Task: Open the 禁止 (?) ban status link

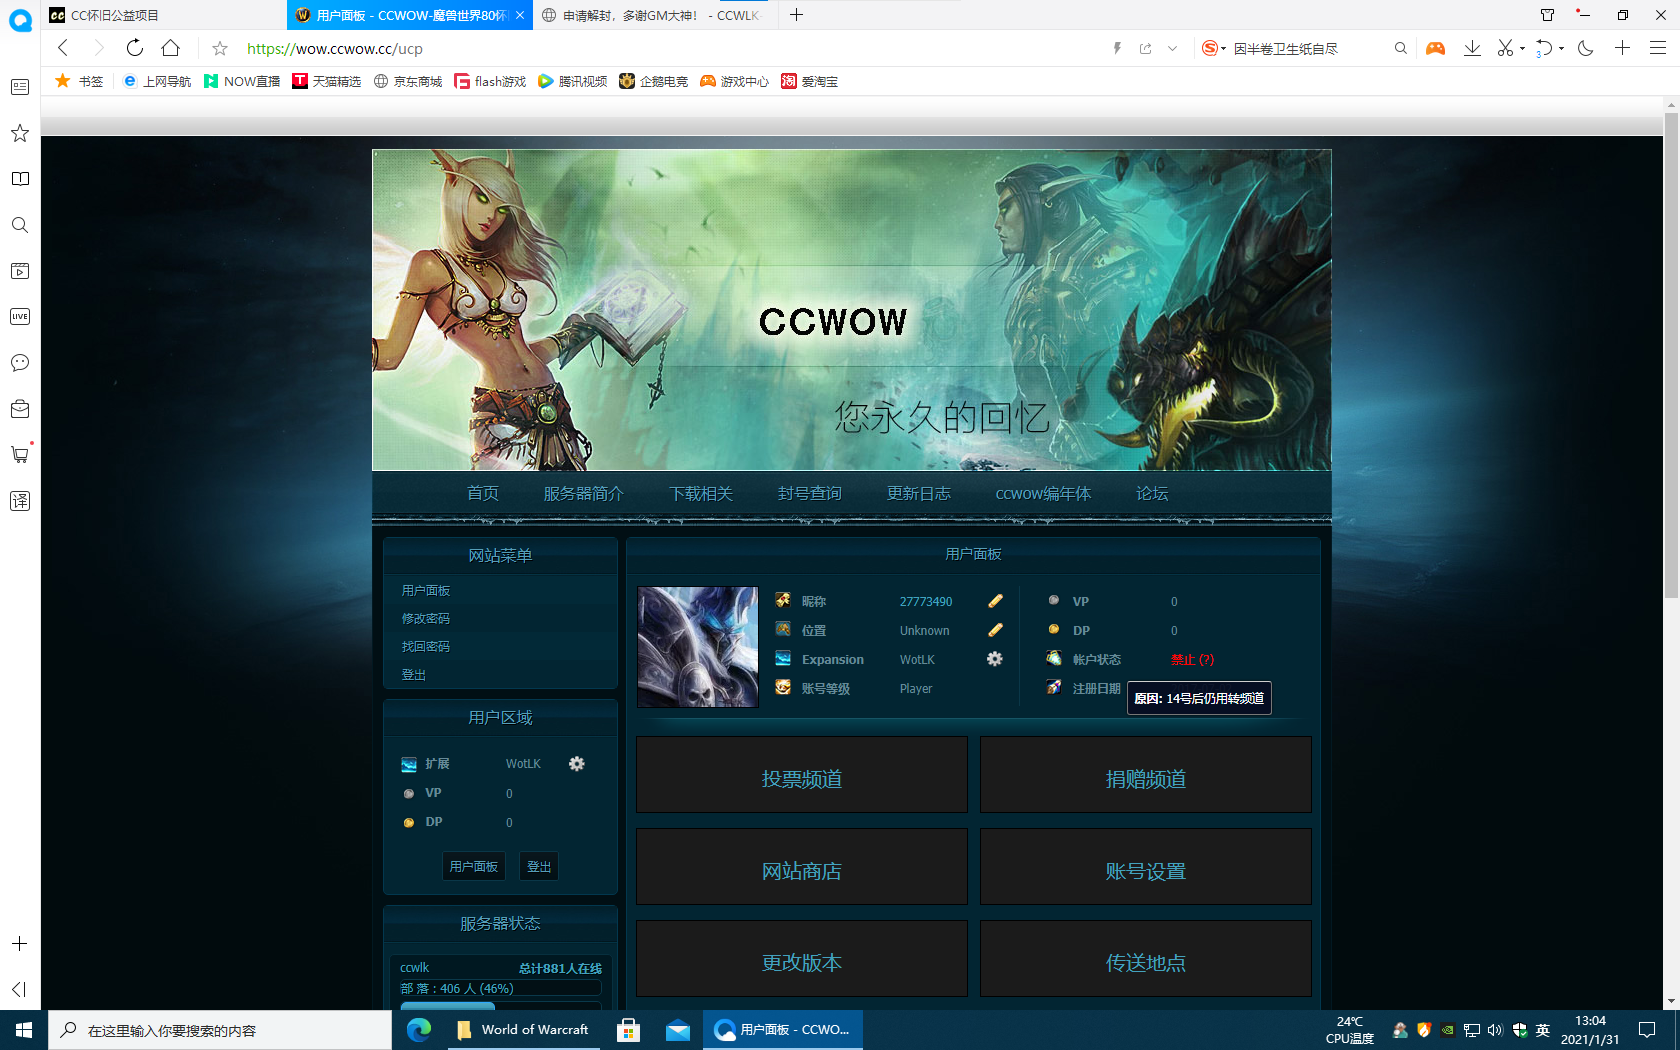Action: pyautogui.click(x=1192, y=659)
